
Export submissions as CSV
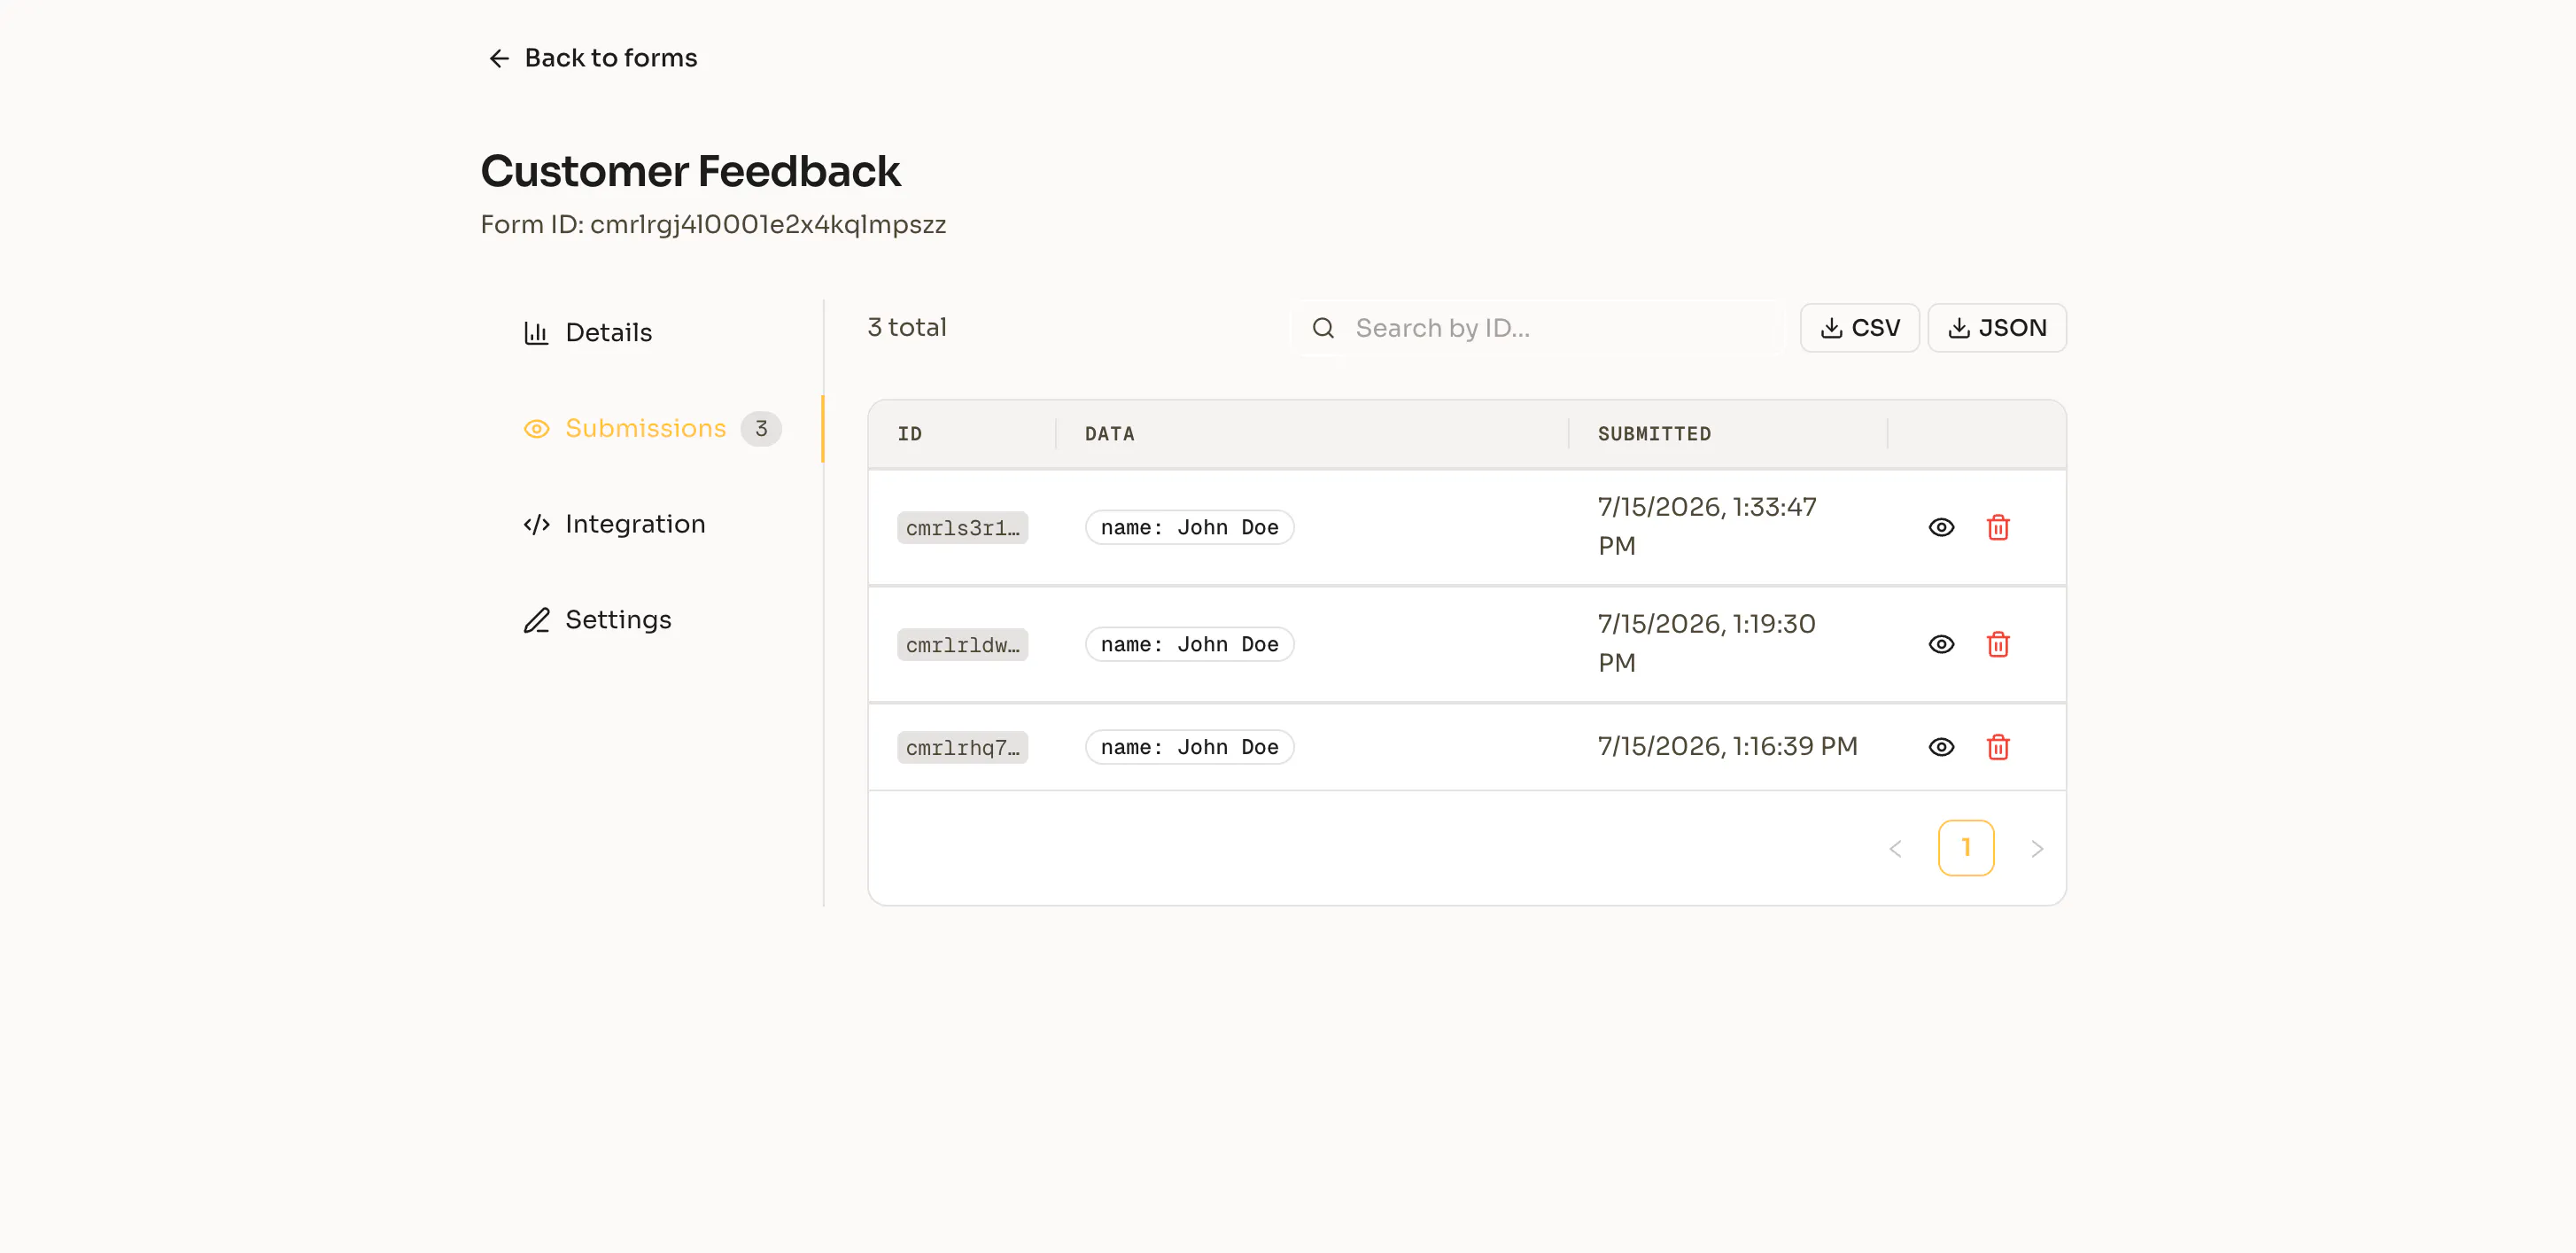pos(1859,328)
